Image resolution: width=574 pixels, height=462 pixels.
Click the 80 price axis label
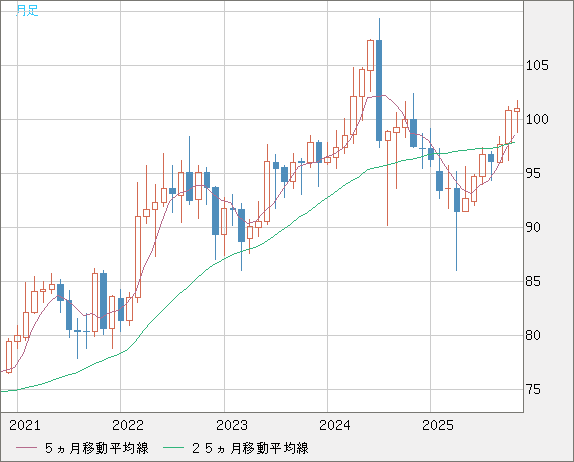533,335
